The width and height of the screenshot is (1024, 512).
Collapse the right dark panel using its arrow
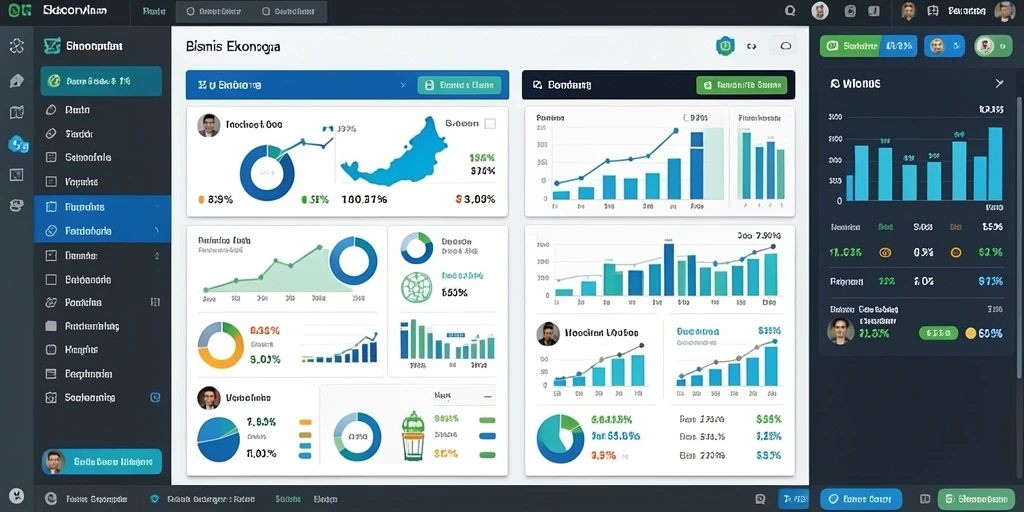999,83
